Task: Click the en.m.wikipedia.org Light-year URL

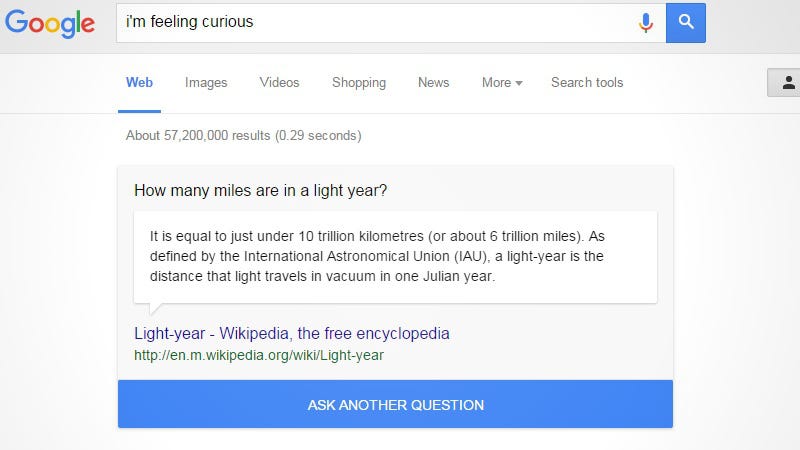Action: point(259,355)
